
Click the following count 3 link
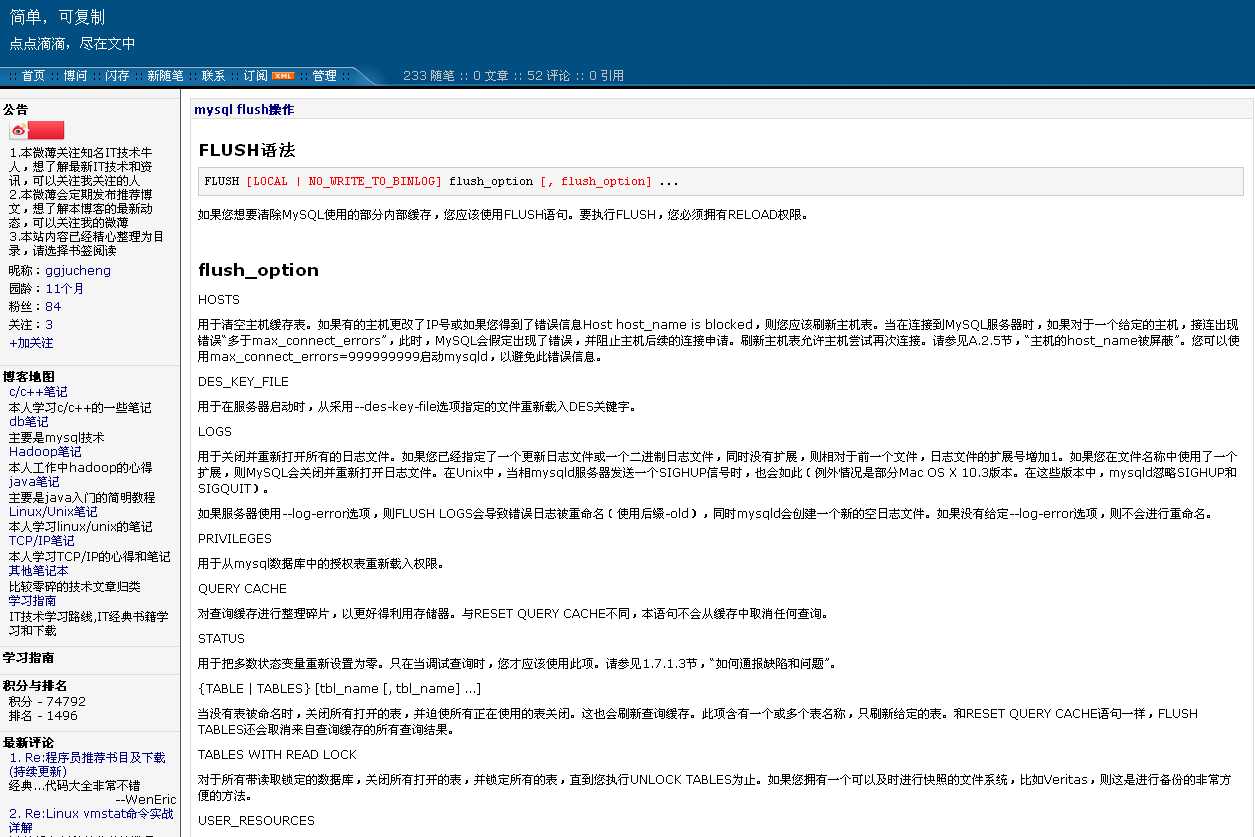(49, 325)
